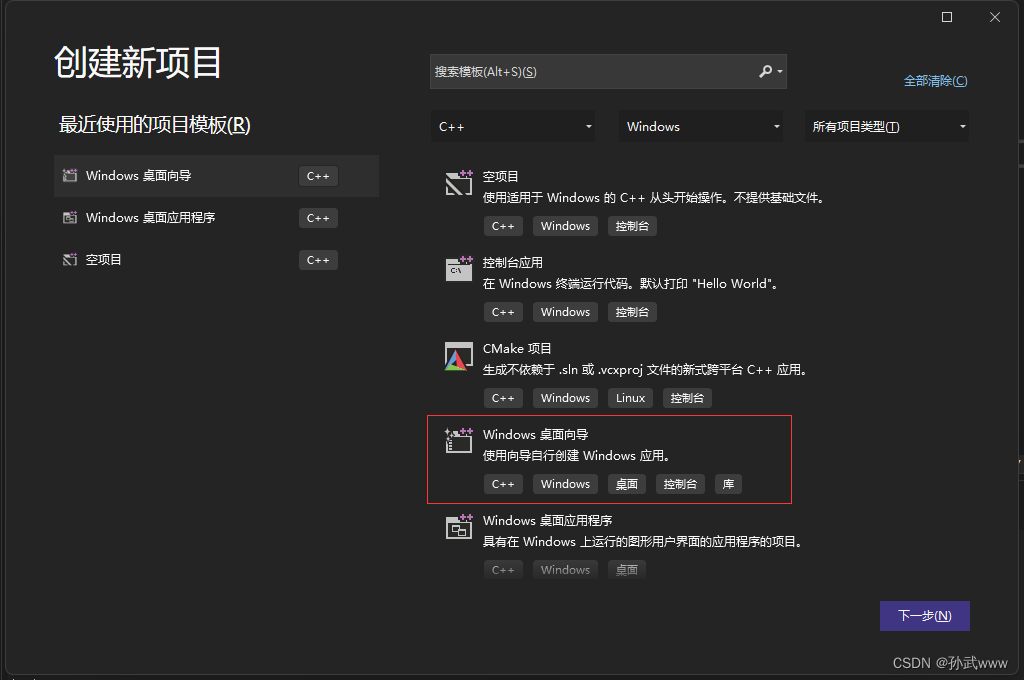Click the Windows 桌面向导 template icon in results
1024x680 pixels.
click(x=458, y=441)
